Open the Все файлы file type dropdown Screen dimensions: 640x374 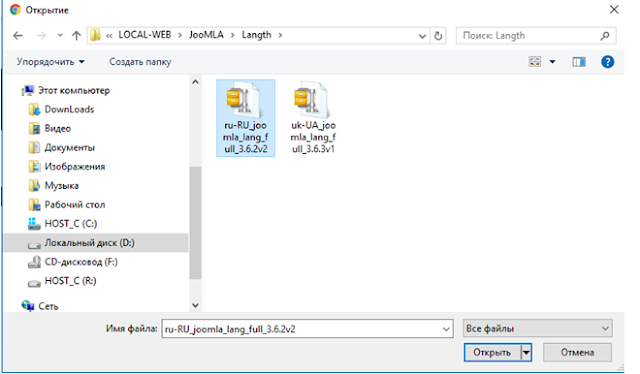538,329
